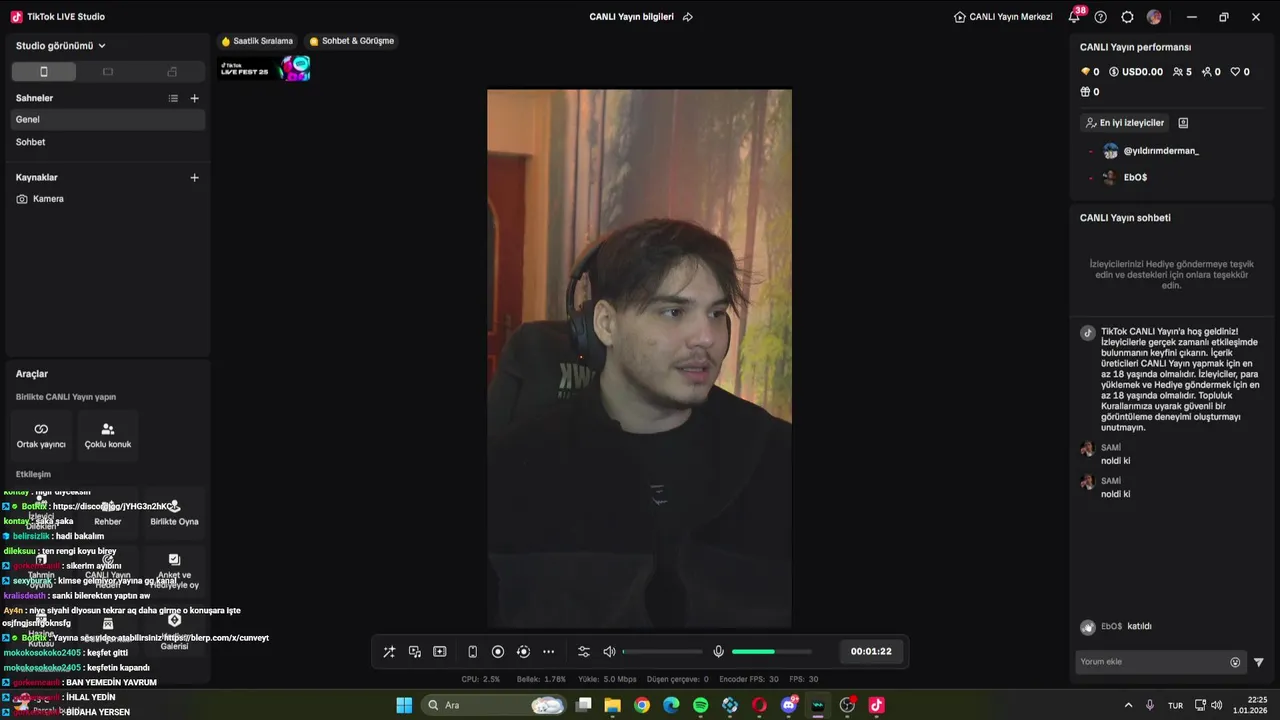Adjust the speaker volume slider
The width and height of the screenshot is (1280, 720).
pos(662,652)
